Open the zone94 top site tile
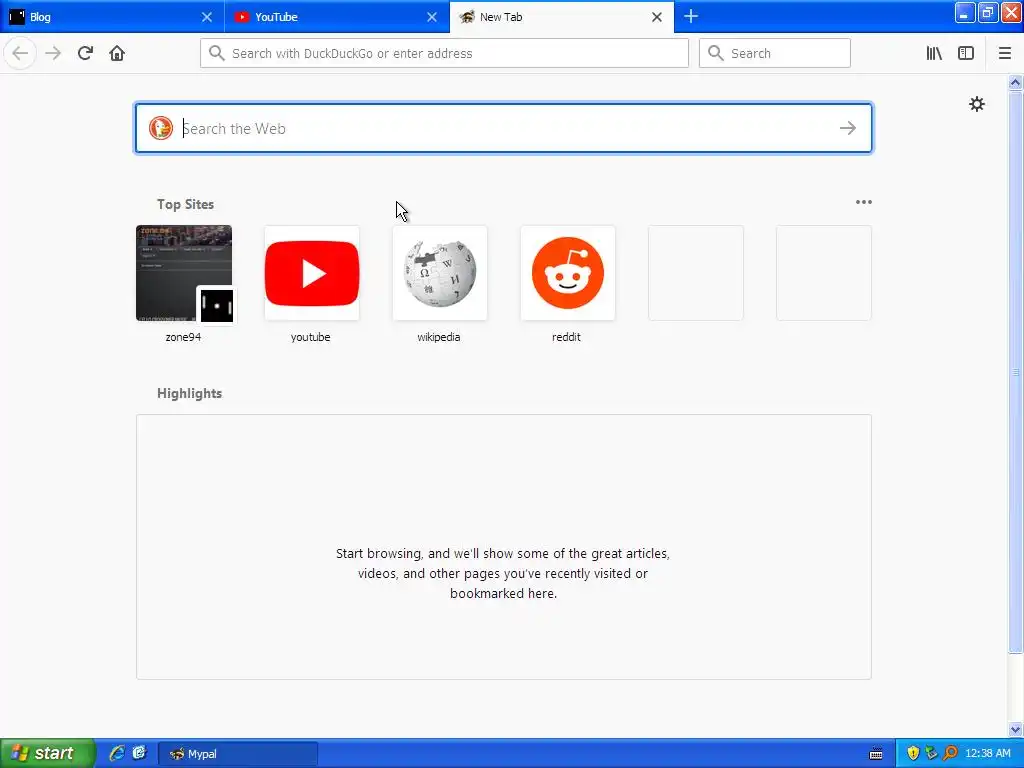This screenshot has width=1024, height=768. point(184,273)
